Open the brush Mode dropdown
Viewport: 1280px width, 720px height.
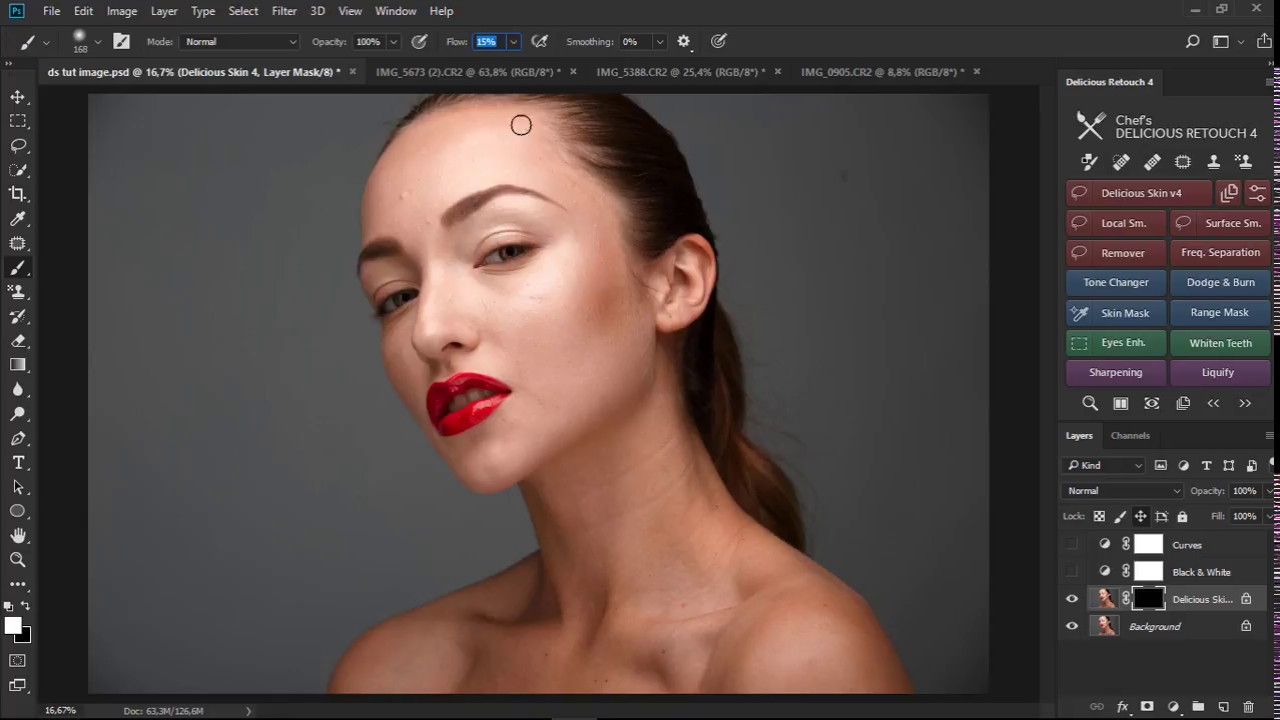click(x=240, y=42)
